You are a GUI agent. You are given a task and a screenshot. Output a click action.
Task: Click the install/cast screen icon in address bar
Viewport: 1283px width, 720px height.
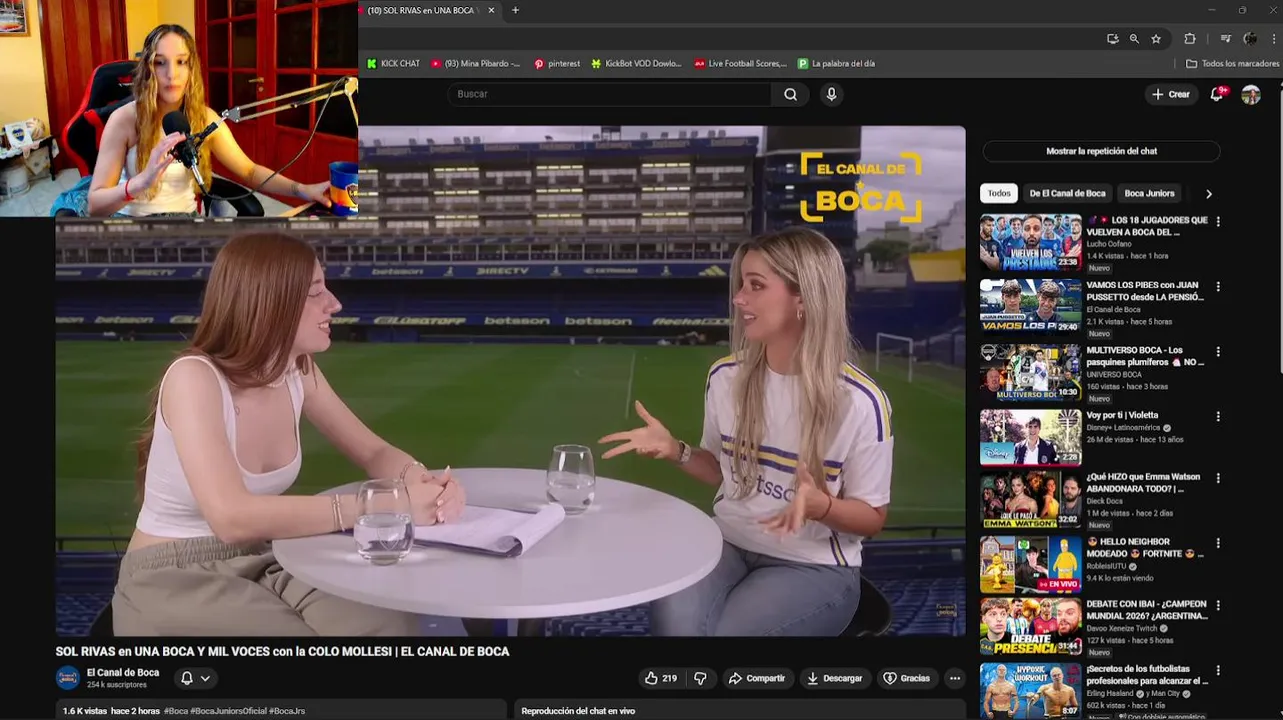coord(1112,39)
